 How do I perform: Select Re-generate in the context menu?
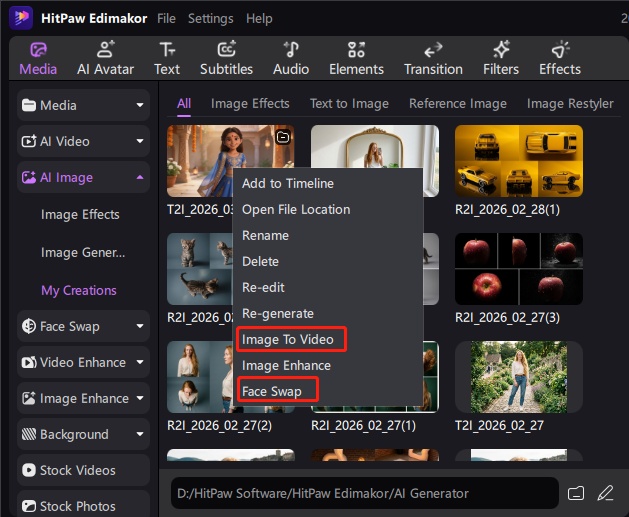(x=328, y=314)
